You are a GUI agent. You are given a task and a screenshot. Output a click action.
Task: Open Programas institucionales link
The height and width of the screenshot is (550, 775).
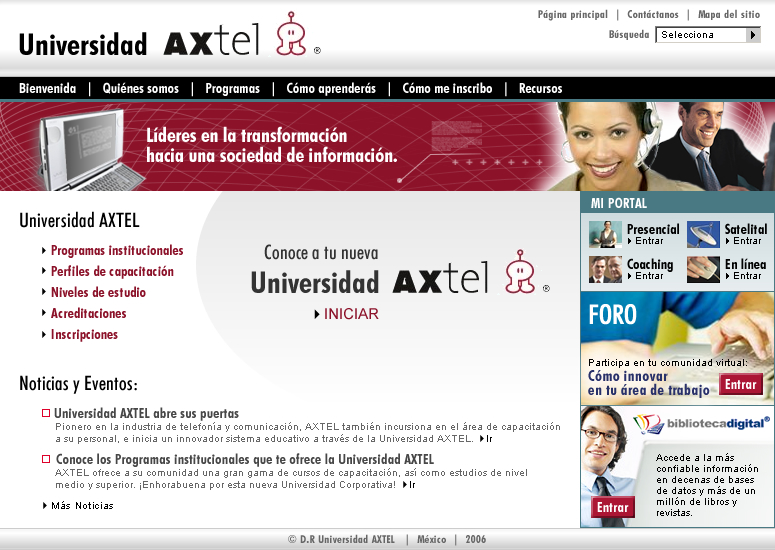[117, 251]
